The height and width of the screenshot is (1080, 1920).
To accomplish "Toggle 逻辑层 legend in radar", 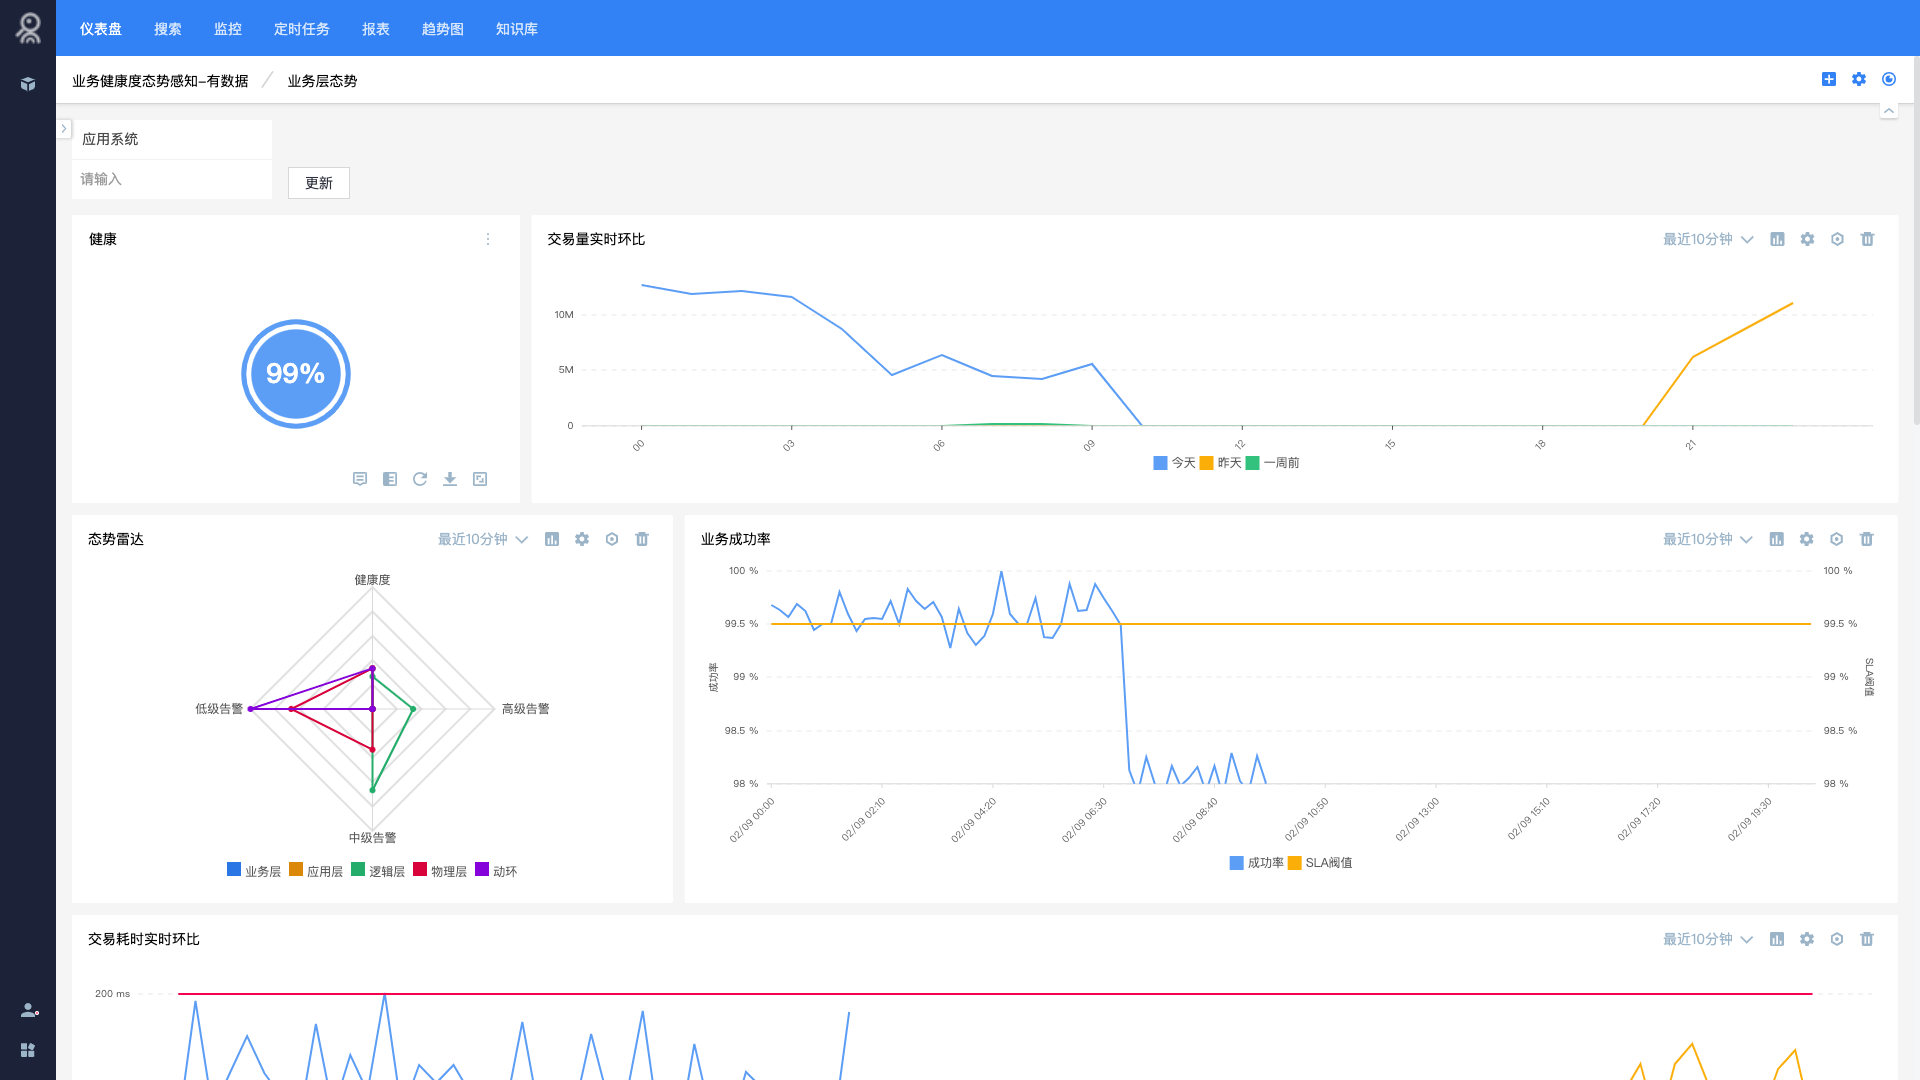I will tap(378, 871).
